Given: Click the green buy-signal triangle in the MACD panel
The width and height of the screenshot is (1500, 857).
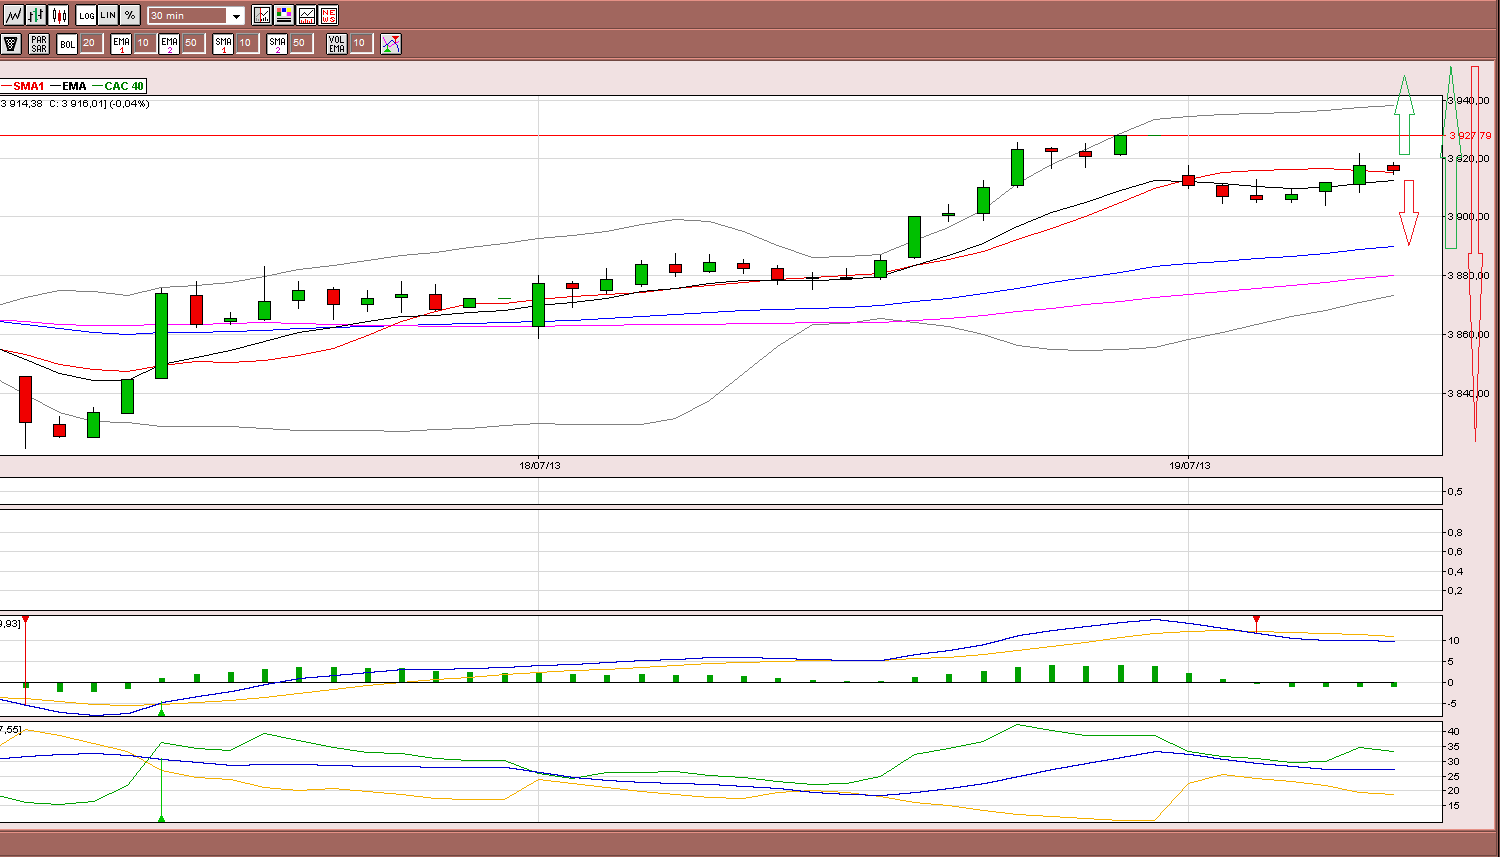Looking at the screenshot, I should coord(162,711).
